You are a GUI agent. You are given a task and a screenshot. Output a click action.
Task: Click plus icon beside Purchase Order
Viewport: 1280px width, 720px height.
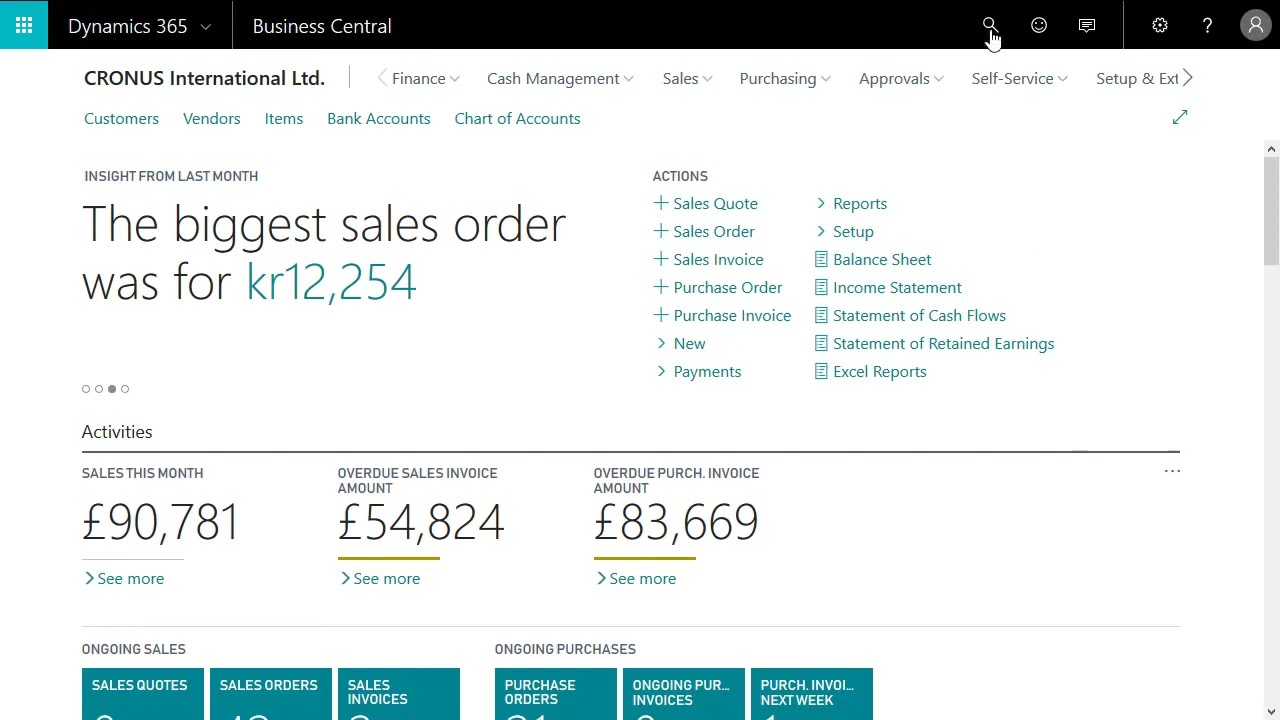tap(660, 287)
